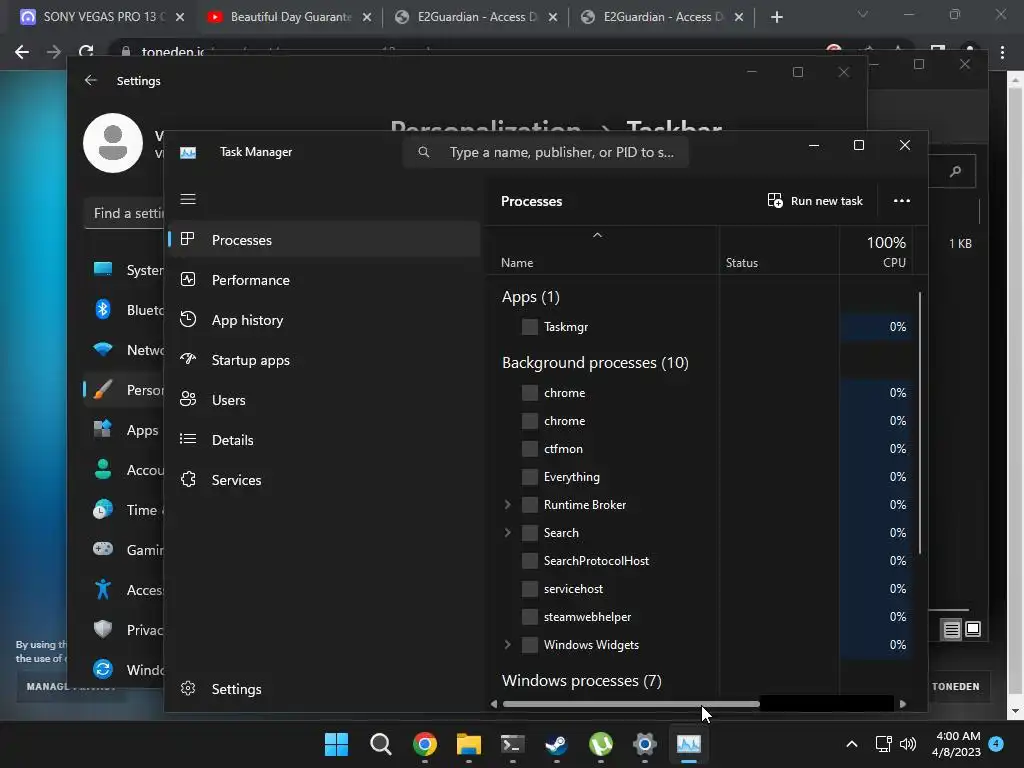This screenshot has width=1024, height=768.
Task: Open uTorrent from the taskbar
Action: coord(600,744)
